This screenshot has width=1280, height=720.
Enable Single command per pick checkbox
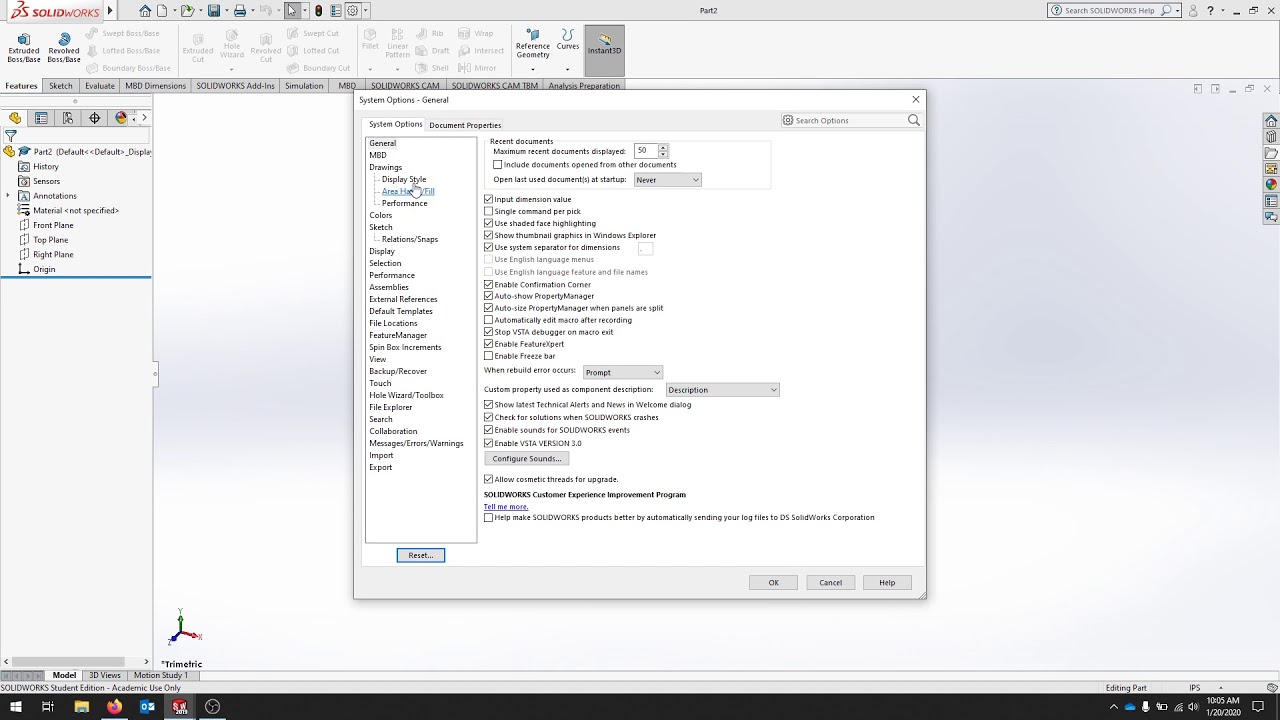point(488,211)
